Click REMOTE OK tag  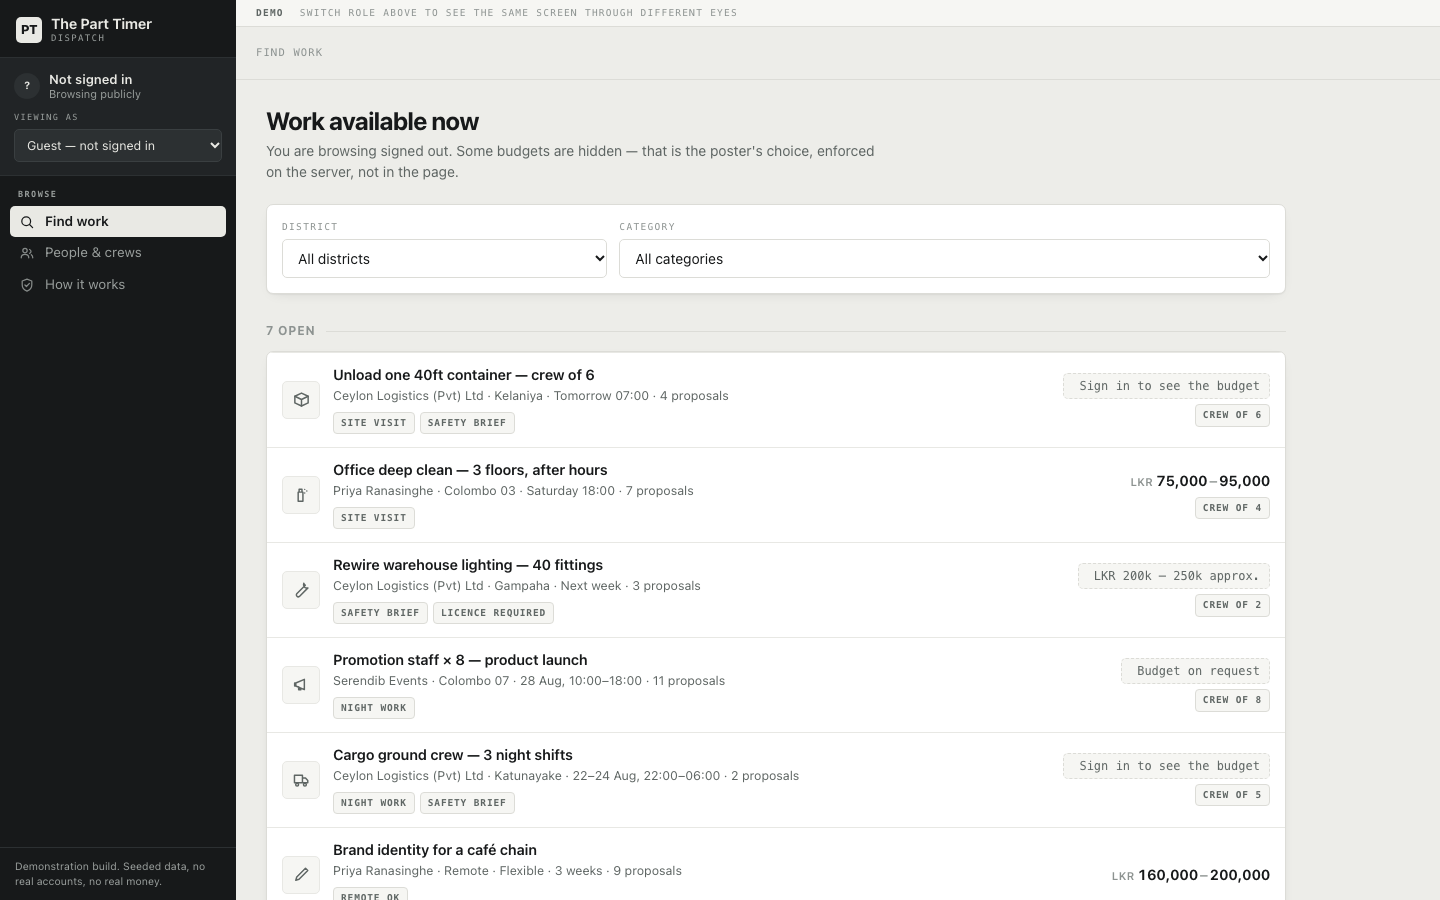(370, 895)
